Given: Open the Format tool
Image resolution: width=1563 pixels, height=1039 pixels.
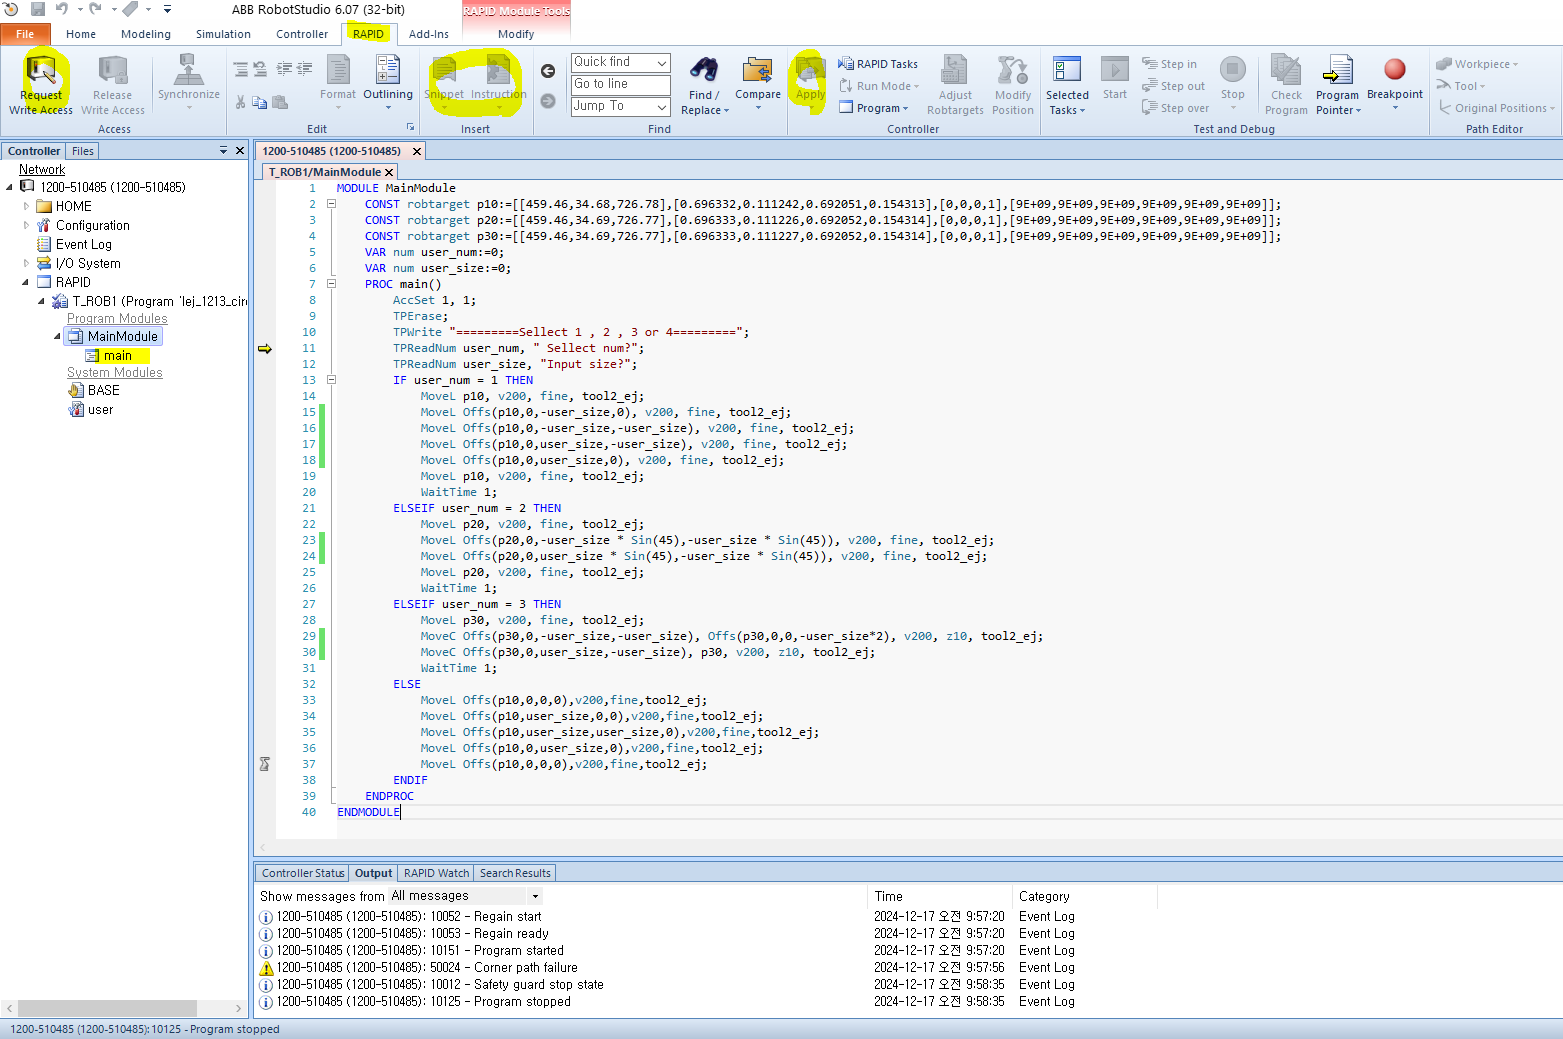Looking at the screenshot, I should point(338,70).
